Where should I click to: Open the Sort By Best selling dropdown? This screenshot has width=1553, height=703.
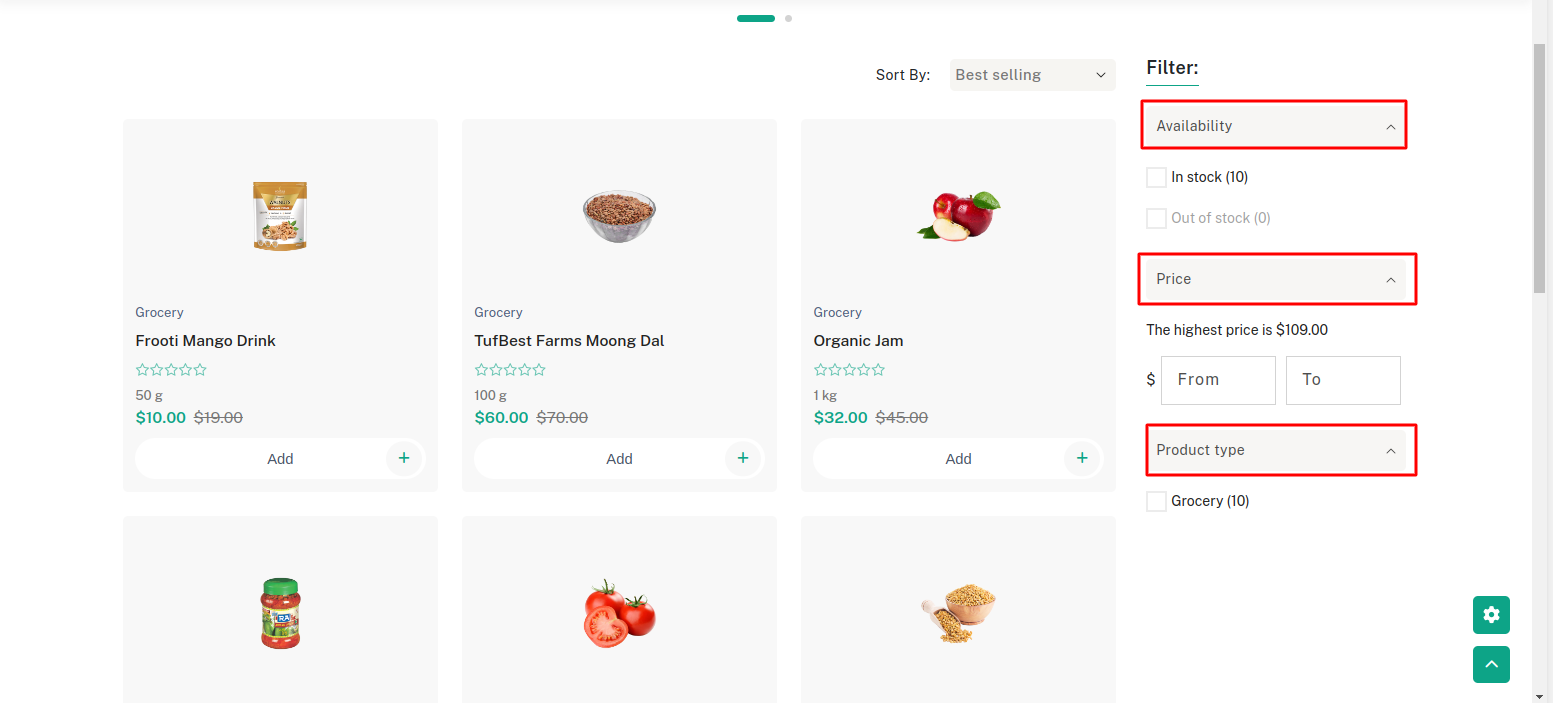pos(1032,75)
